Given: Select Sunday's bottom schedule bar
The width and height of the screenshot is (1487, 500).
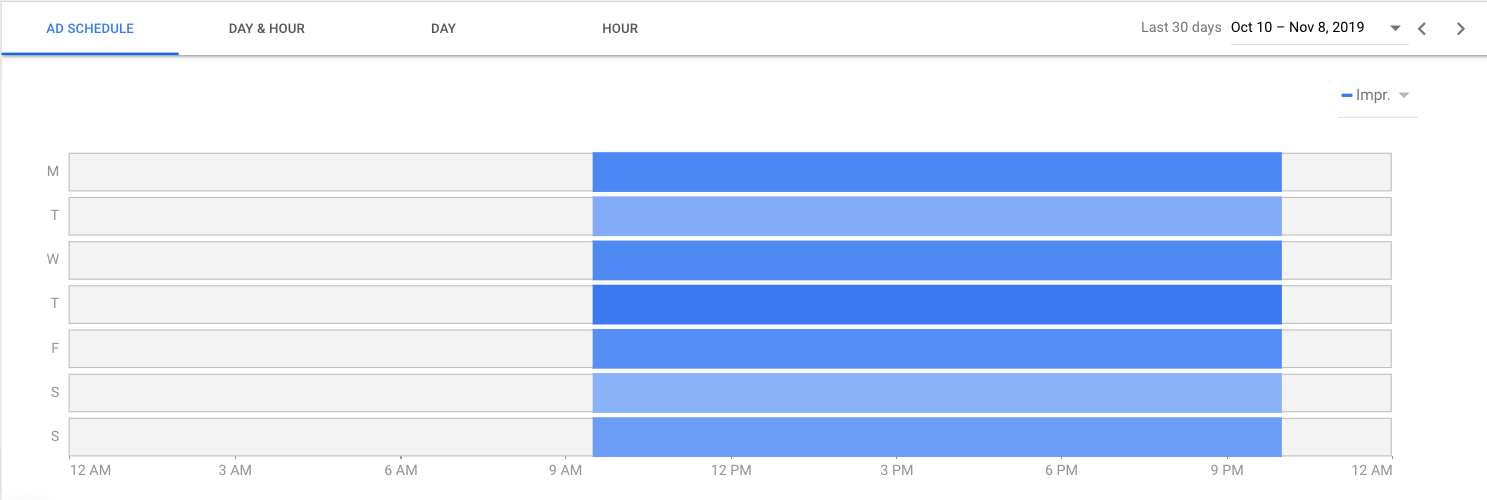Looking at the screenshot, I should click(937, 437).
